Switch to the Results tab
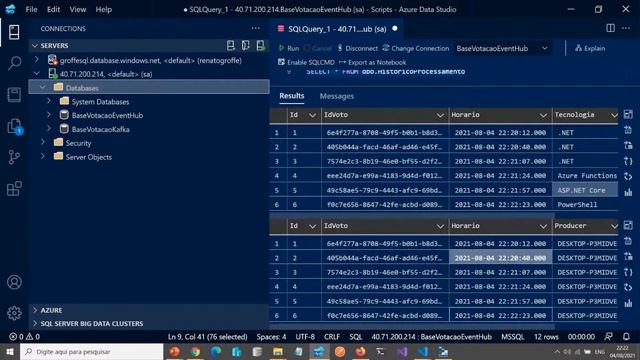The image size is (640, 360). tap(291, 96)
